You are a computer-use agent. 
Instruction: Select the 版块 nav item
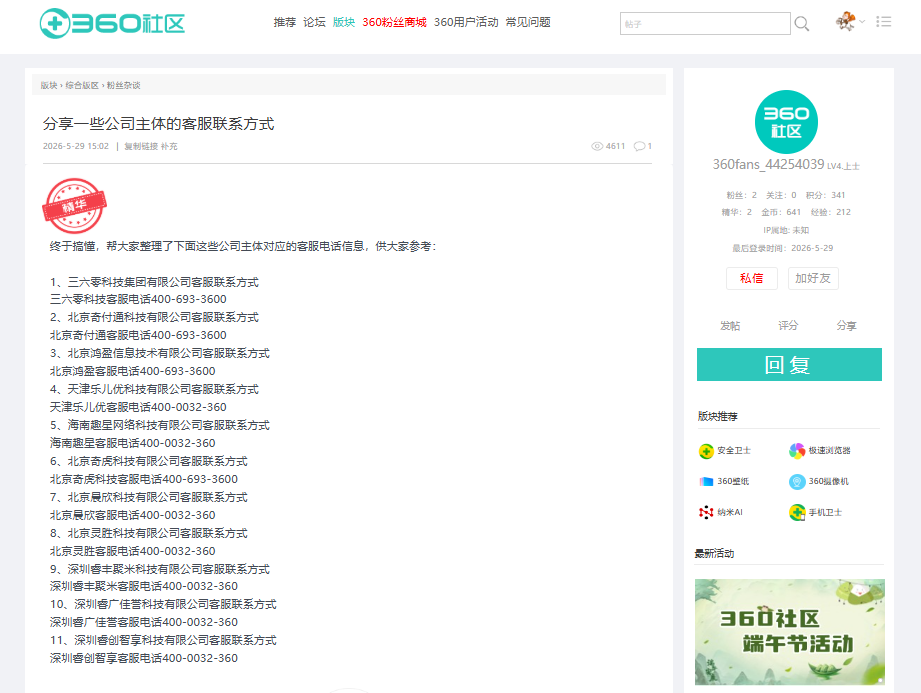click(x=344, y=22)
